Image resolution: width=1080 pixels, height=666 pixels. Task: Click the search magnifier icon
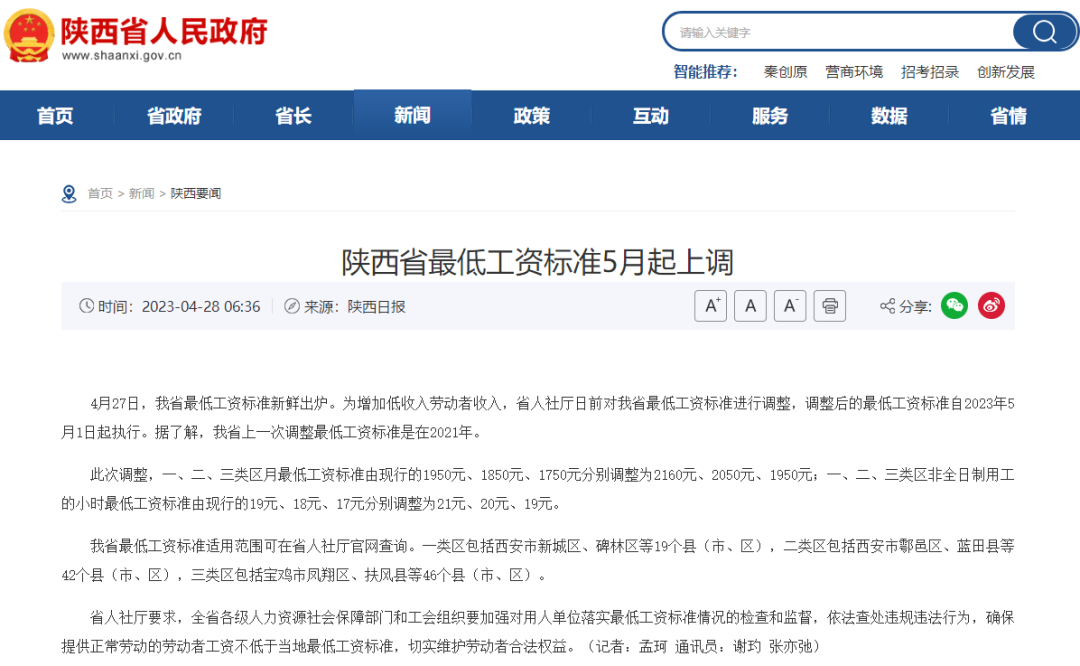coord(1044,31)
